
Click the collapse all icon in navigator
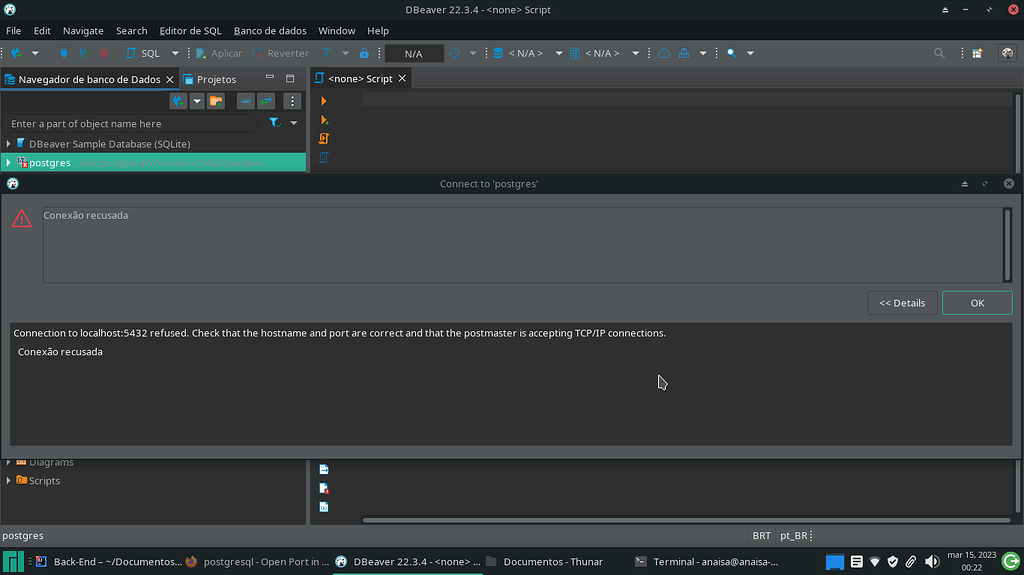(245, 101)
